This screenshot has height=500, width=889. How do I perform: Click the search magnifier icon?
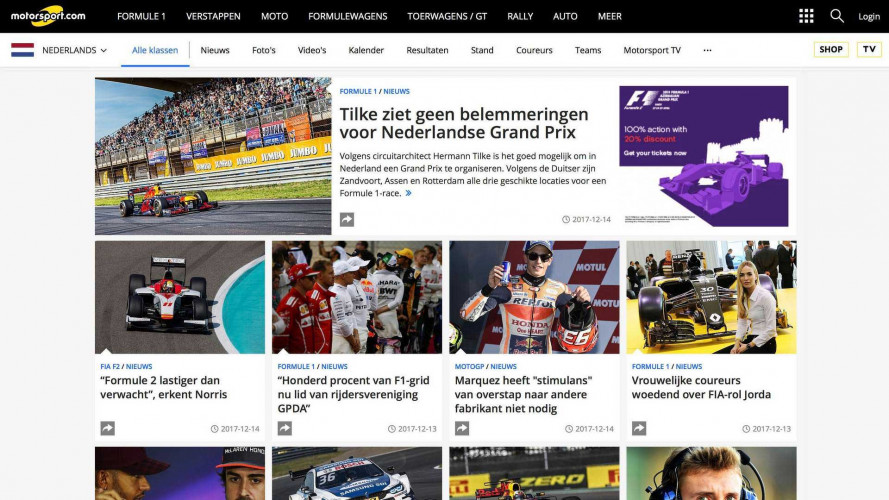pos(837,16)
